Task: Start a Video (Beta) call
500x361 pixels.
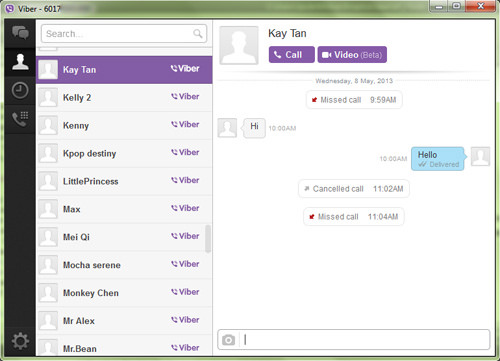Action: tap(352, 55)
